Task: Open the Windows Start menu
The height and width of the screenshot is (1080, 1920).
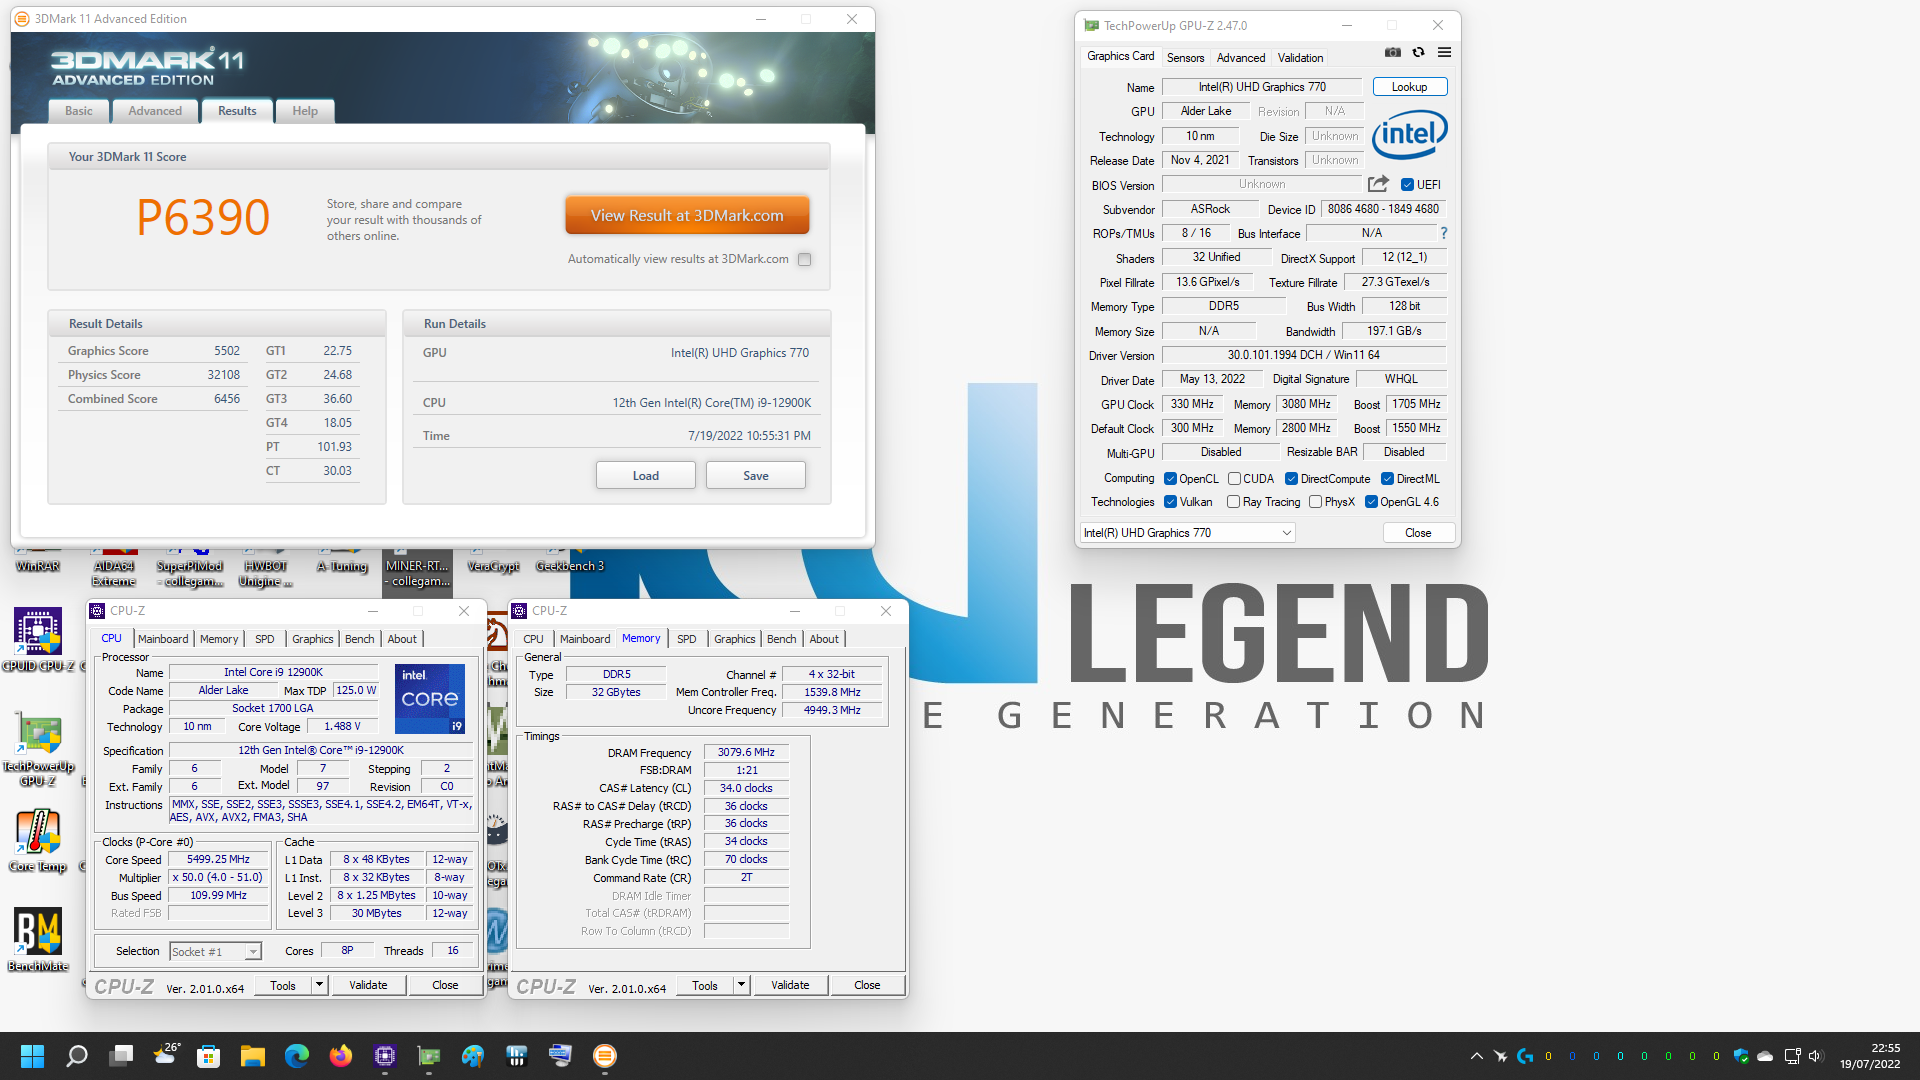Action: pos(32,1056)
